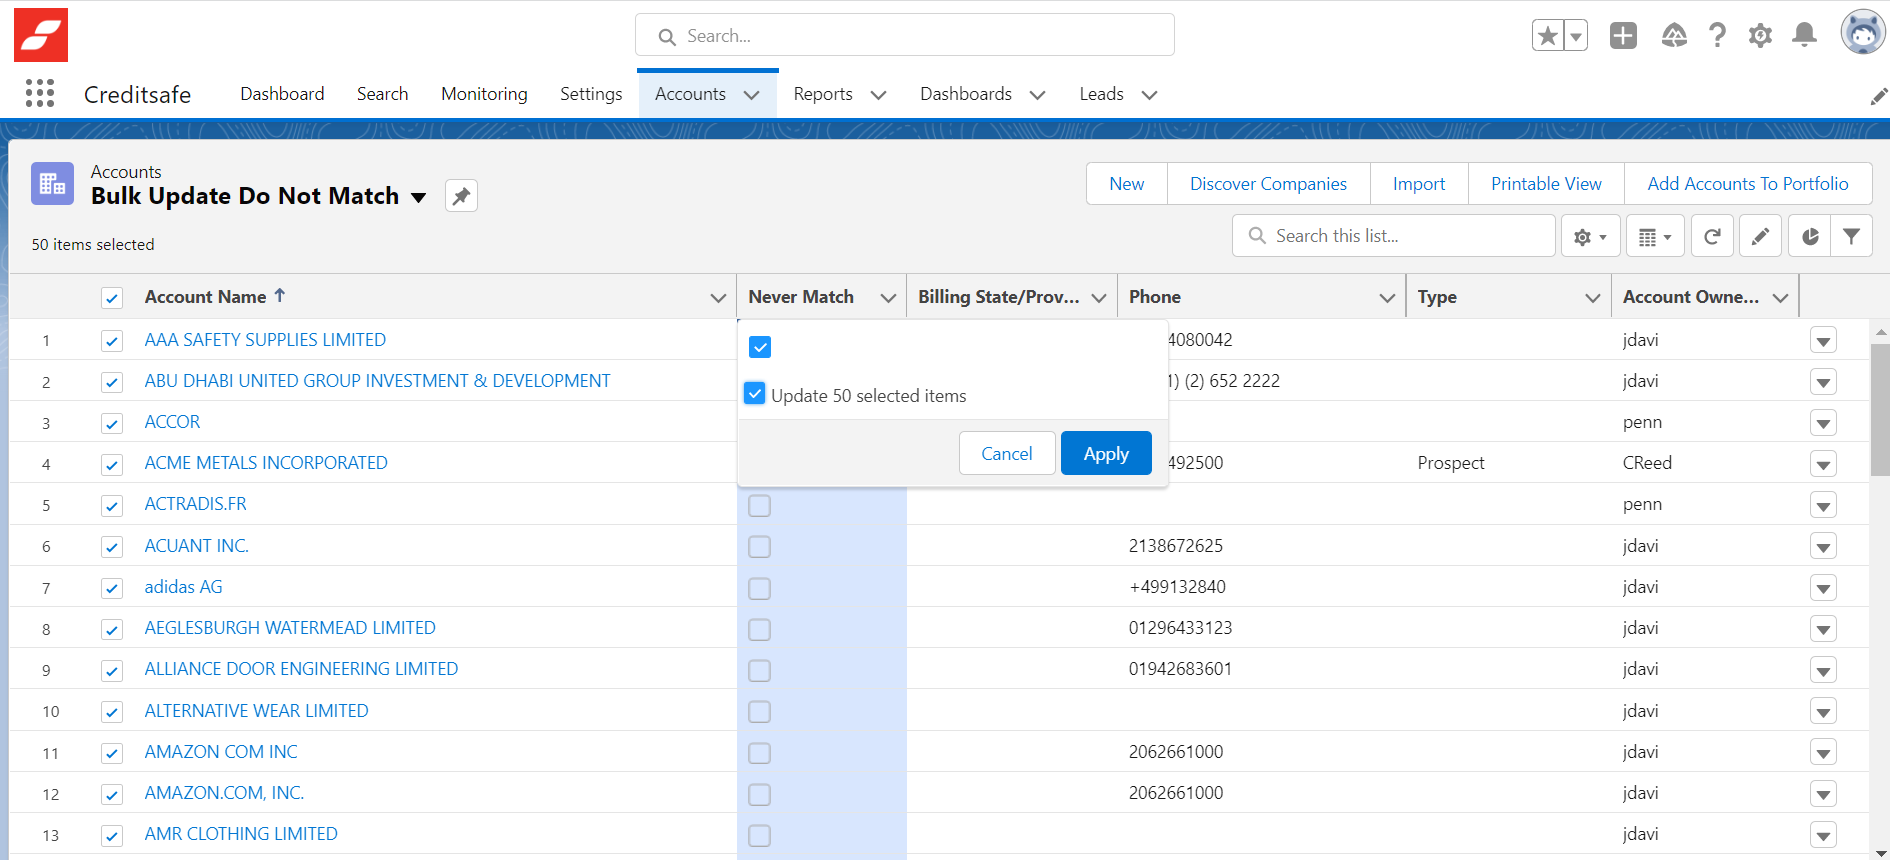Open row actions for AAA SAFETY SUPPLIES LIMITED

click(x=1823, y=341)
